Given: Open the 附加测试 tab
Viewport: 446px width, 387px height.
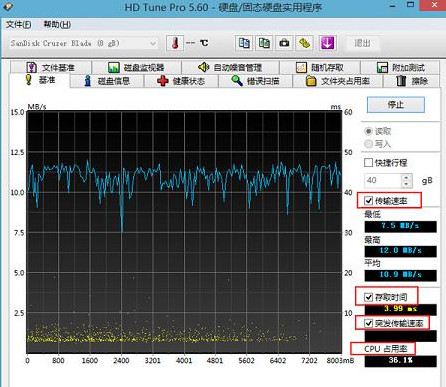Looking at the screenshot, I should click(400, 67).
